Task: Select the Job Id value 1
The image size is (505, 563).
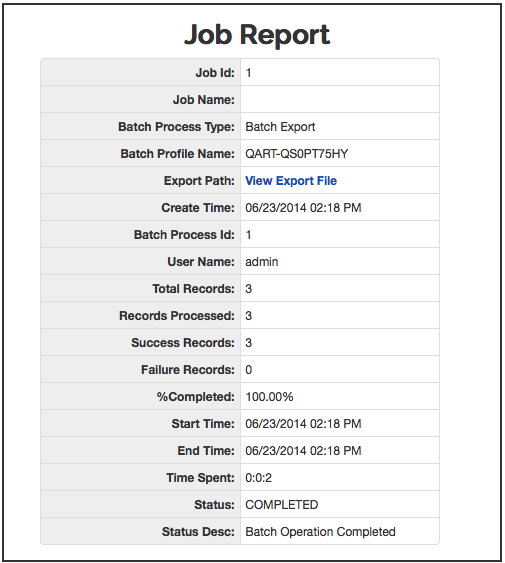Action: (248, 73)
